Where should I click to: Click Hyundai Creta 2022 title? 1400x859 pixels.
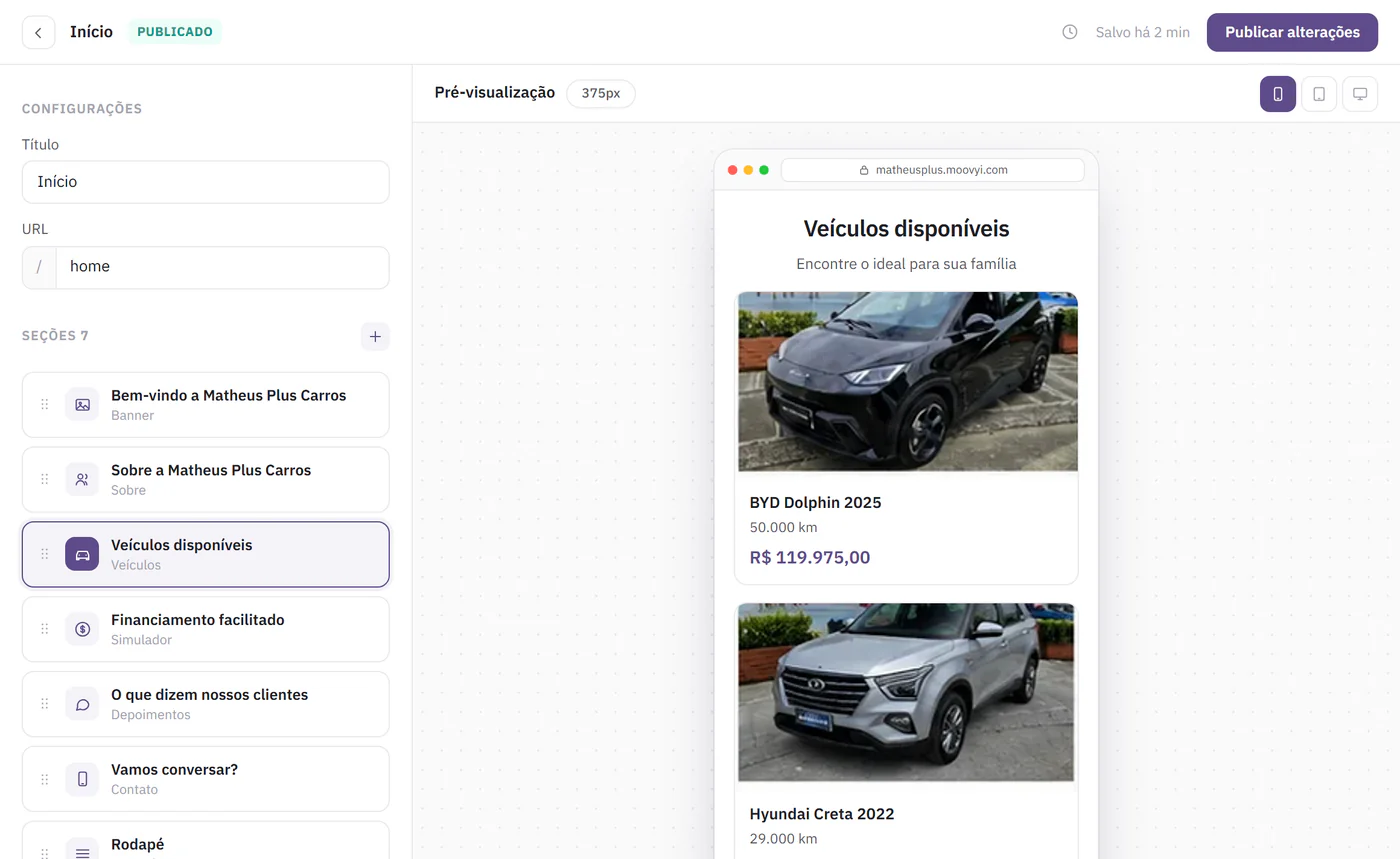pos(822,814)
